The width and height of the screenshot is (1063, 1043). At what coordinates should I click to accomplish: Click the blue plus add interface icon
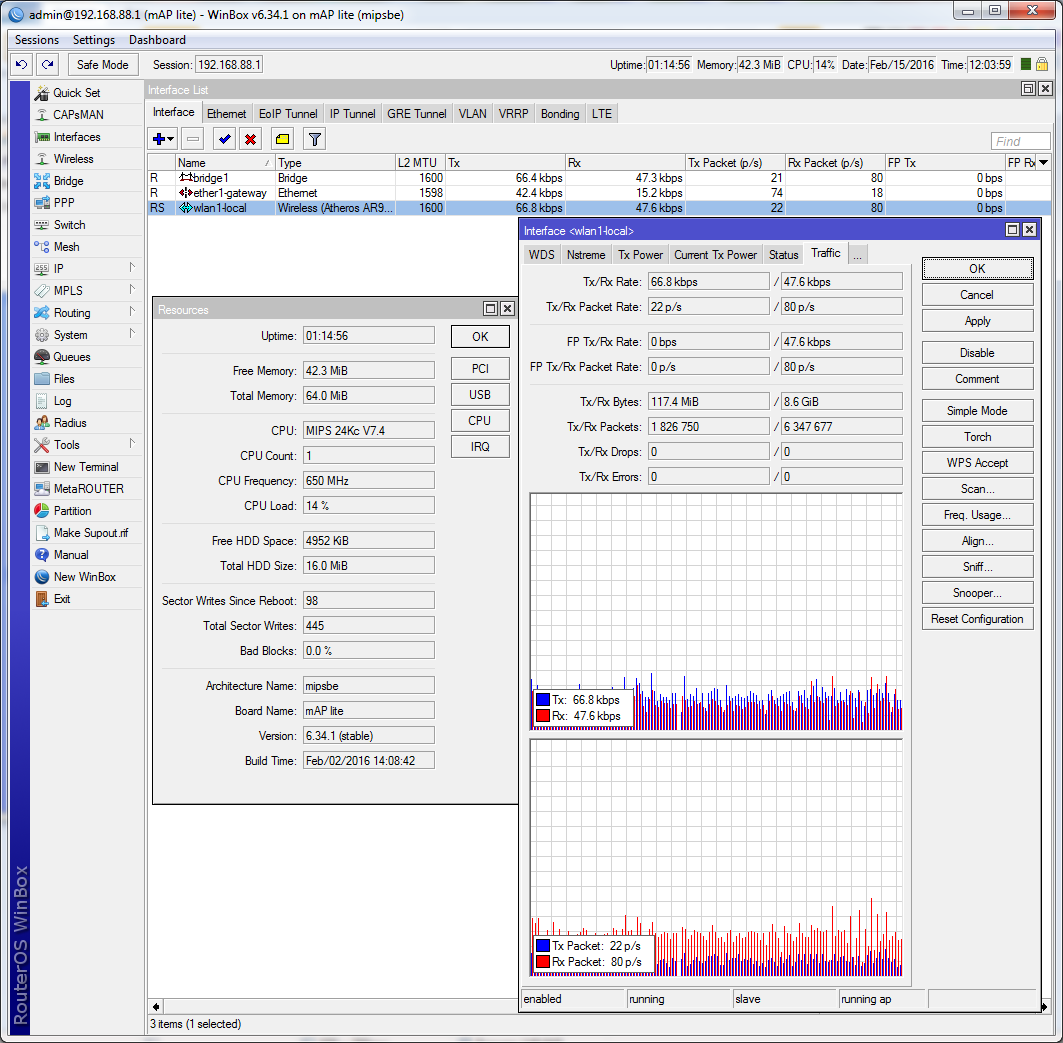coord(158,139)
